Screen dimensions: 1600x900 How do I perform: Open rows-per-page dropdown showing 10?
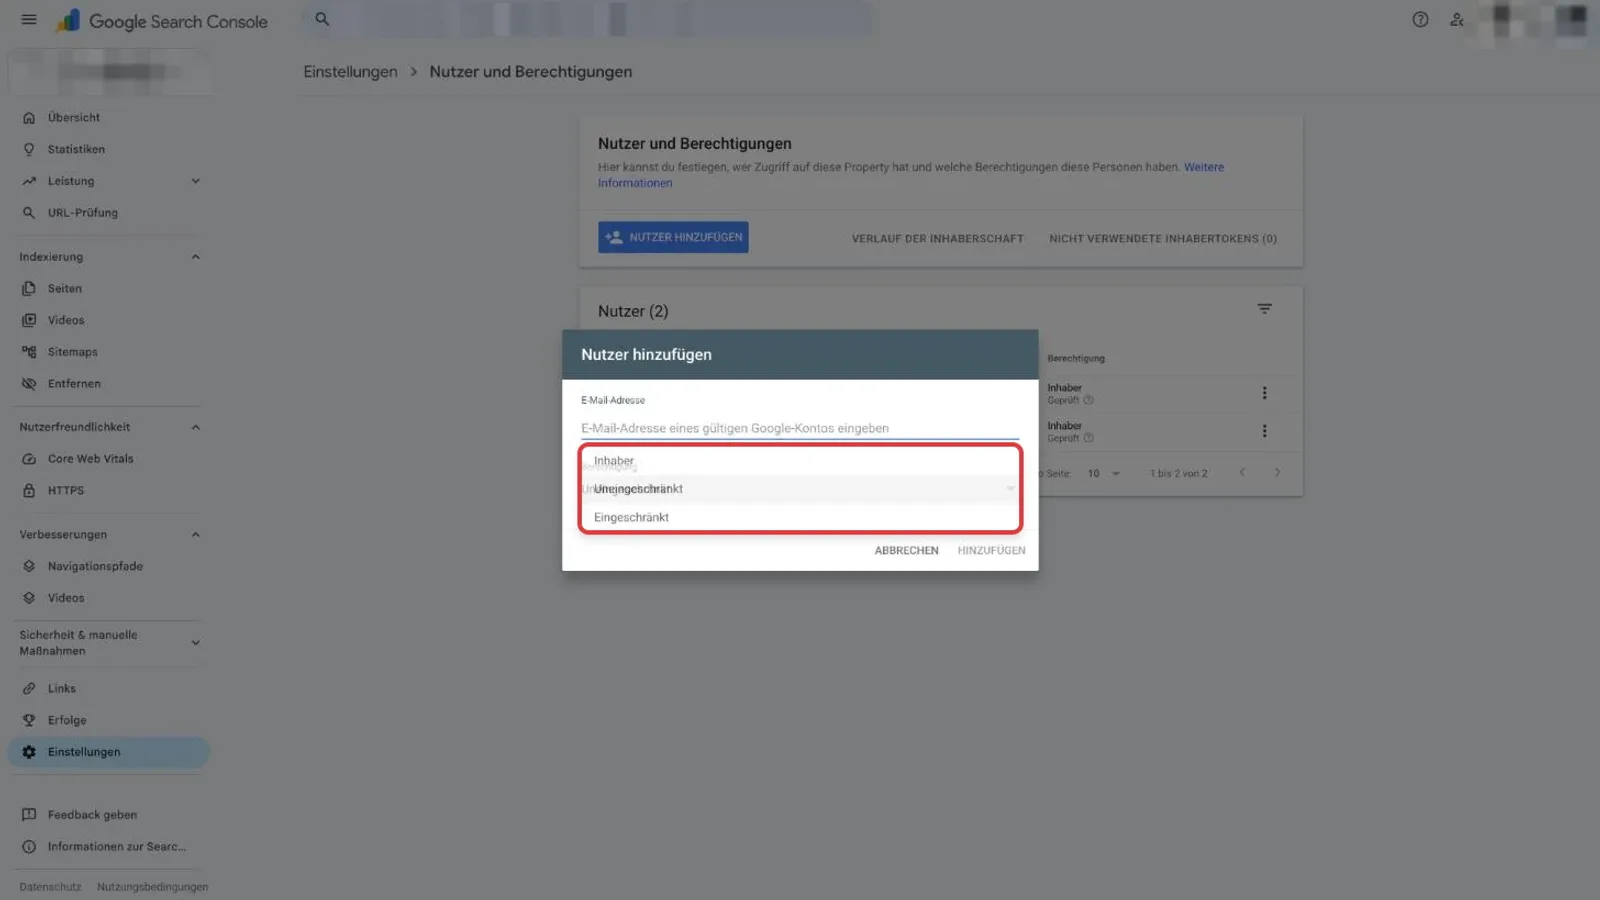pyautogui.click(x=1104, y=474)
